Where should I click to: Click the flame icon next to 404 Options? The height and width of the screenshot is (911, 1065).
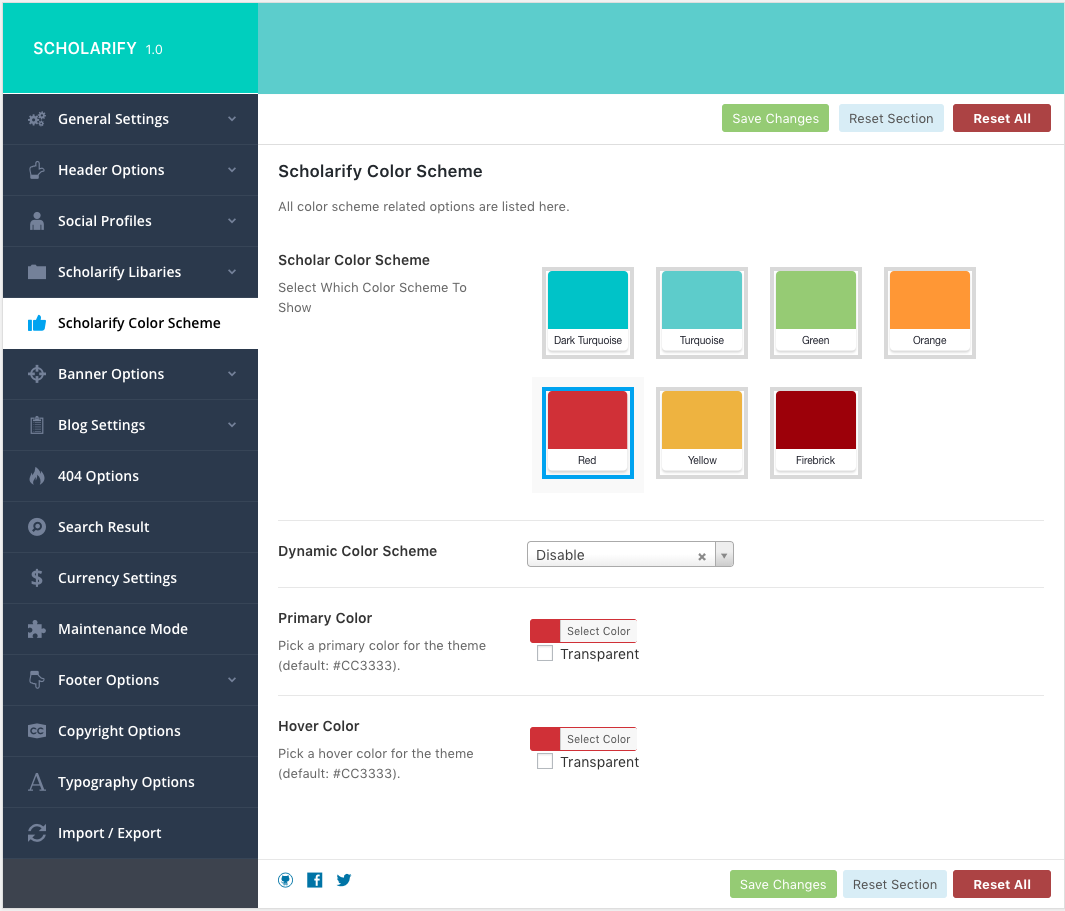(37, 476)
